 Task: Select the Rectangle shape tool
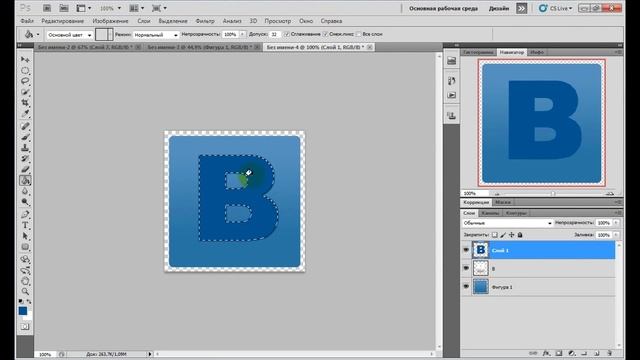(25, 247)
